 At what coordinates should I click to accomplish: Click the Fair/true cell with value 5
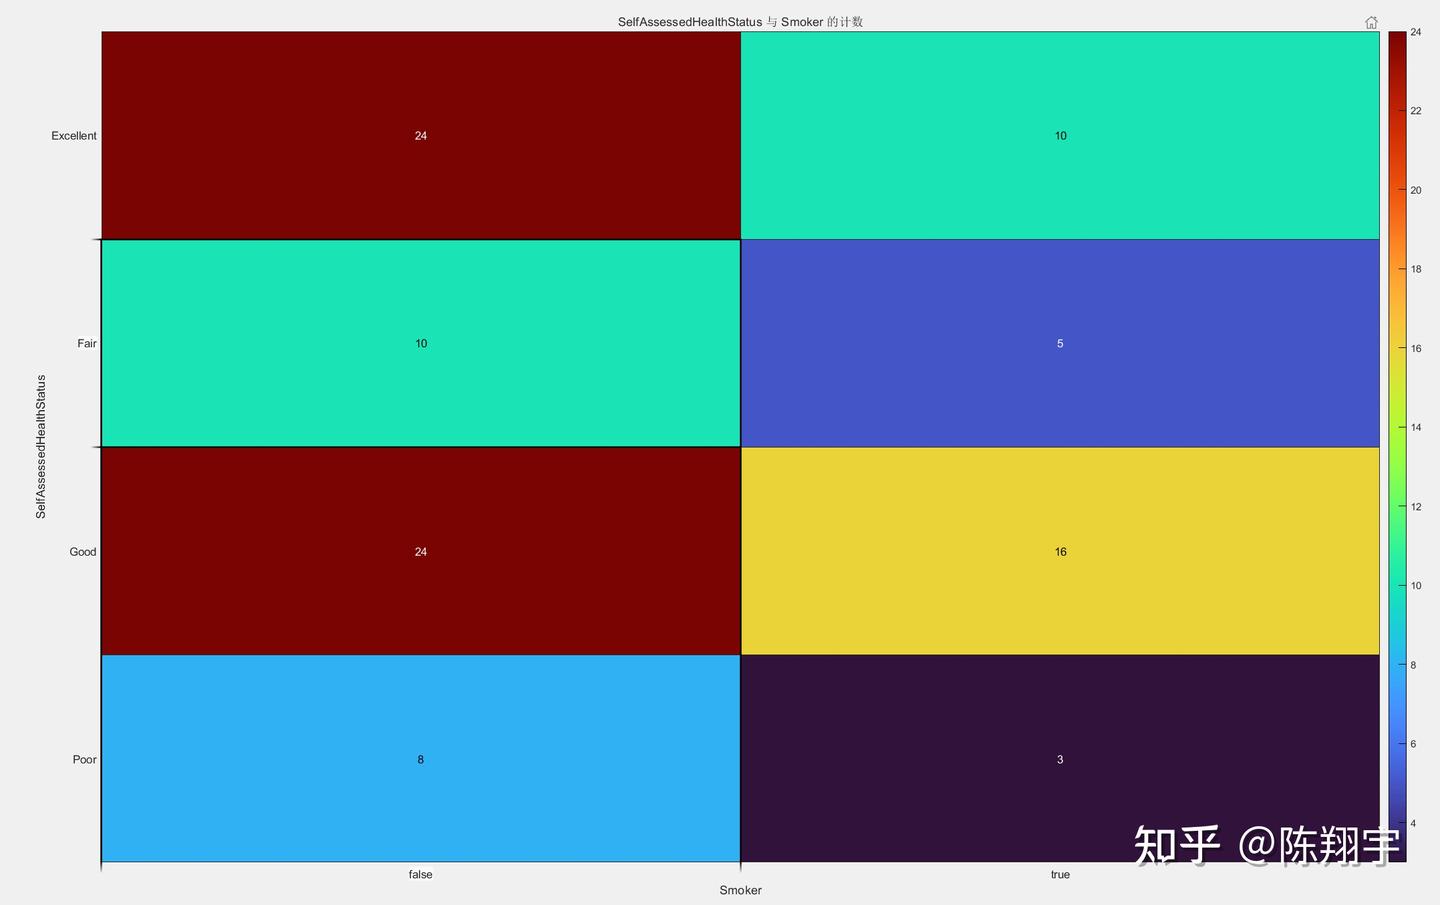pyautogui.click(x=1060, y=343)
